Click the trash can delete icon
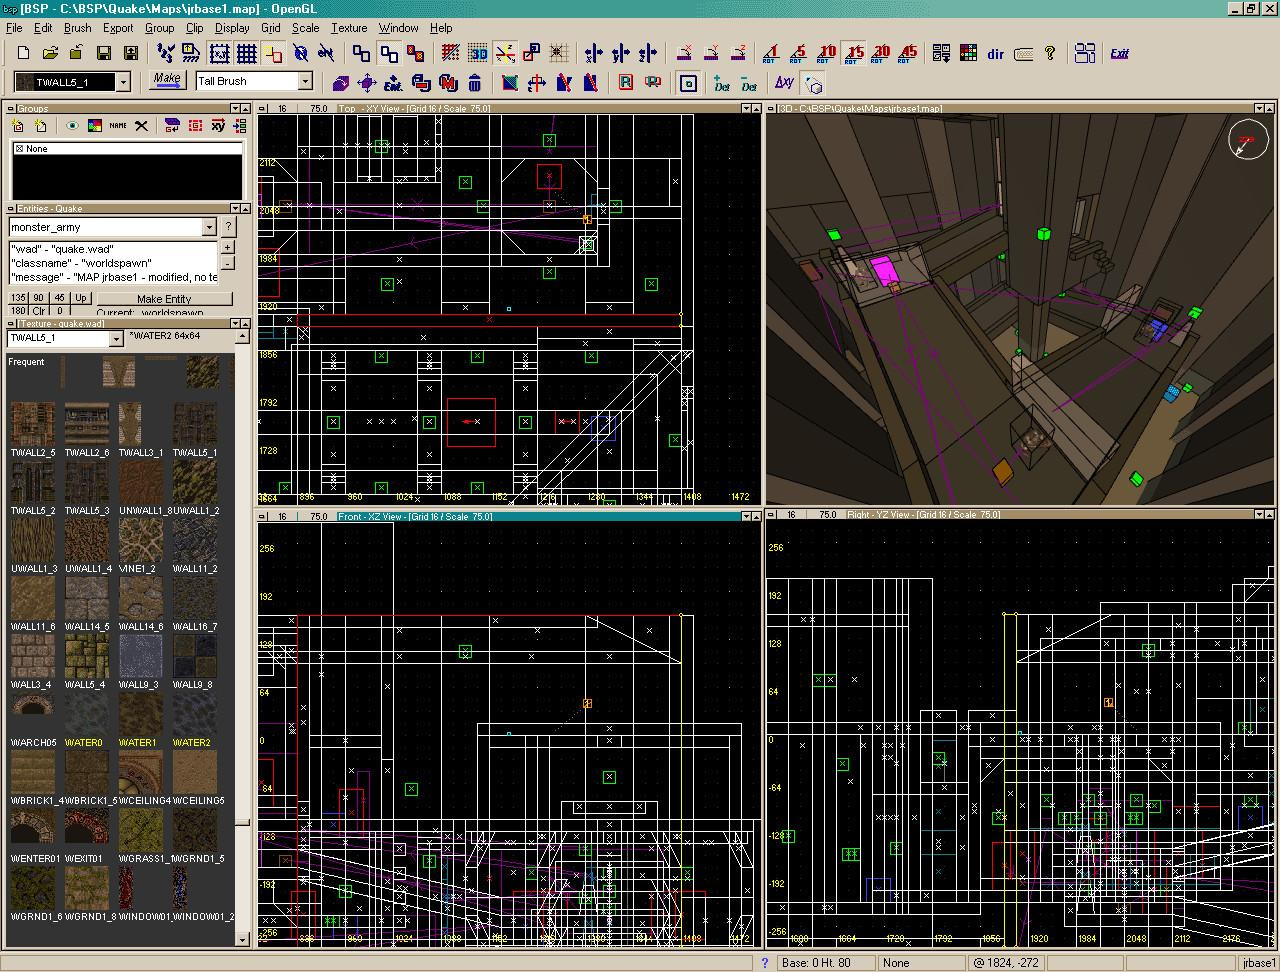The width and height of the screenshot is (1280, 972). (475, 83)
